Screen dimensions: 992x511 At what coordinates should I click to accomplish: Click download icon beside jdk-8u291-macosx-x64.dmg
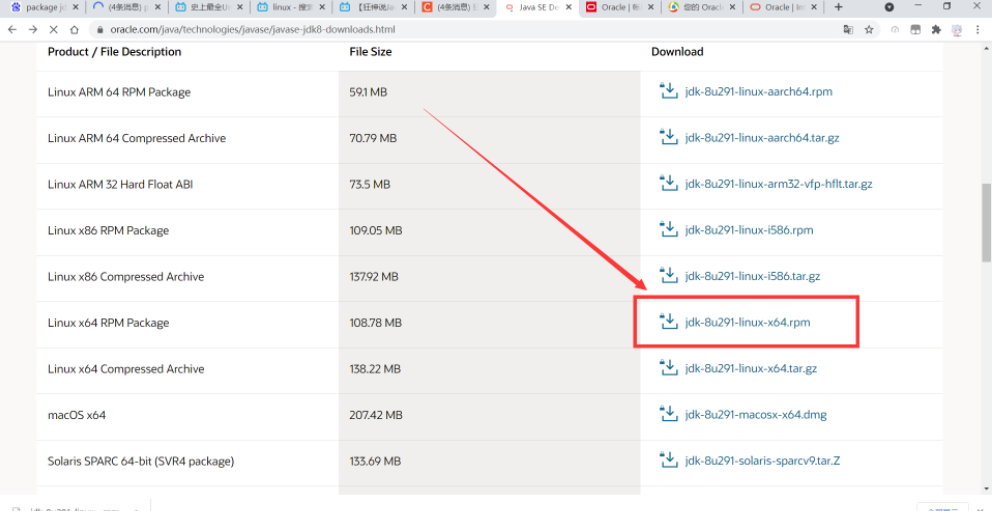click(x=668, y=415)
